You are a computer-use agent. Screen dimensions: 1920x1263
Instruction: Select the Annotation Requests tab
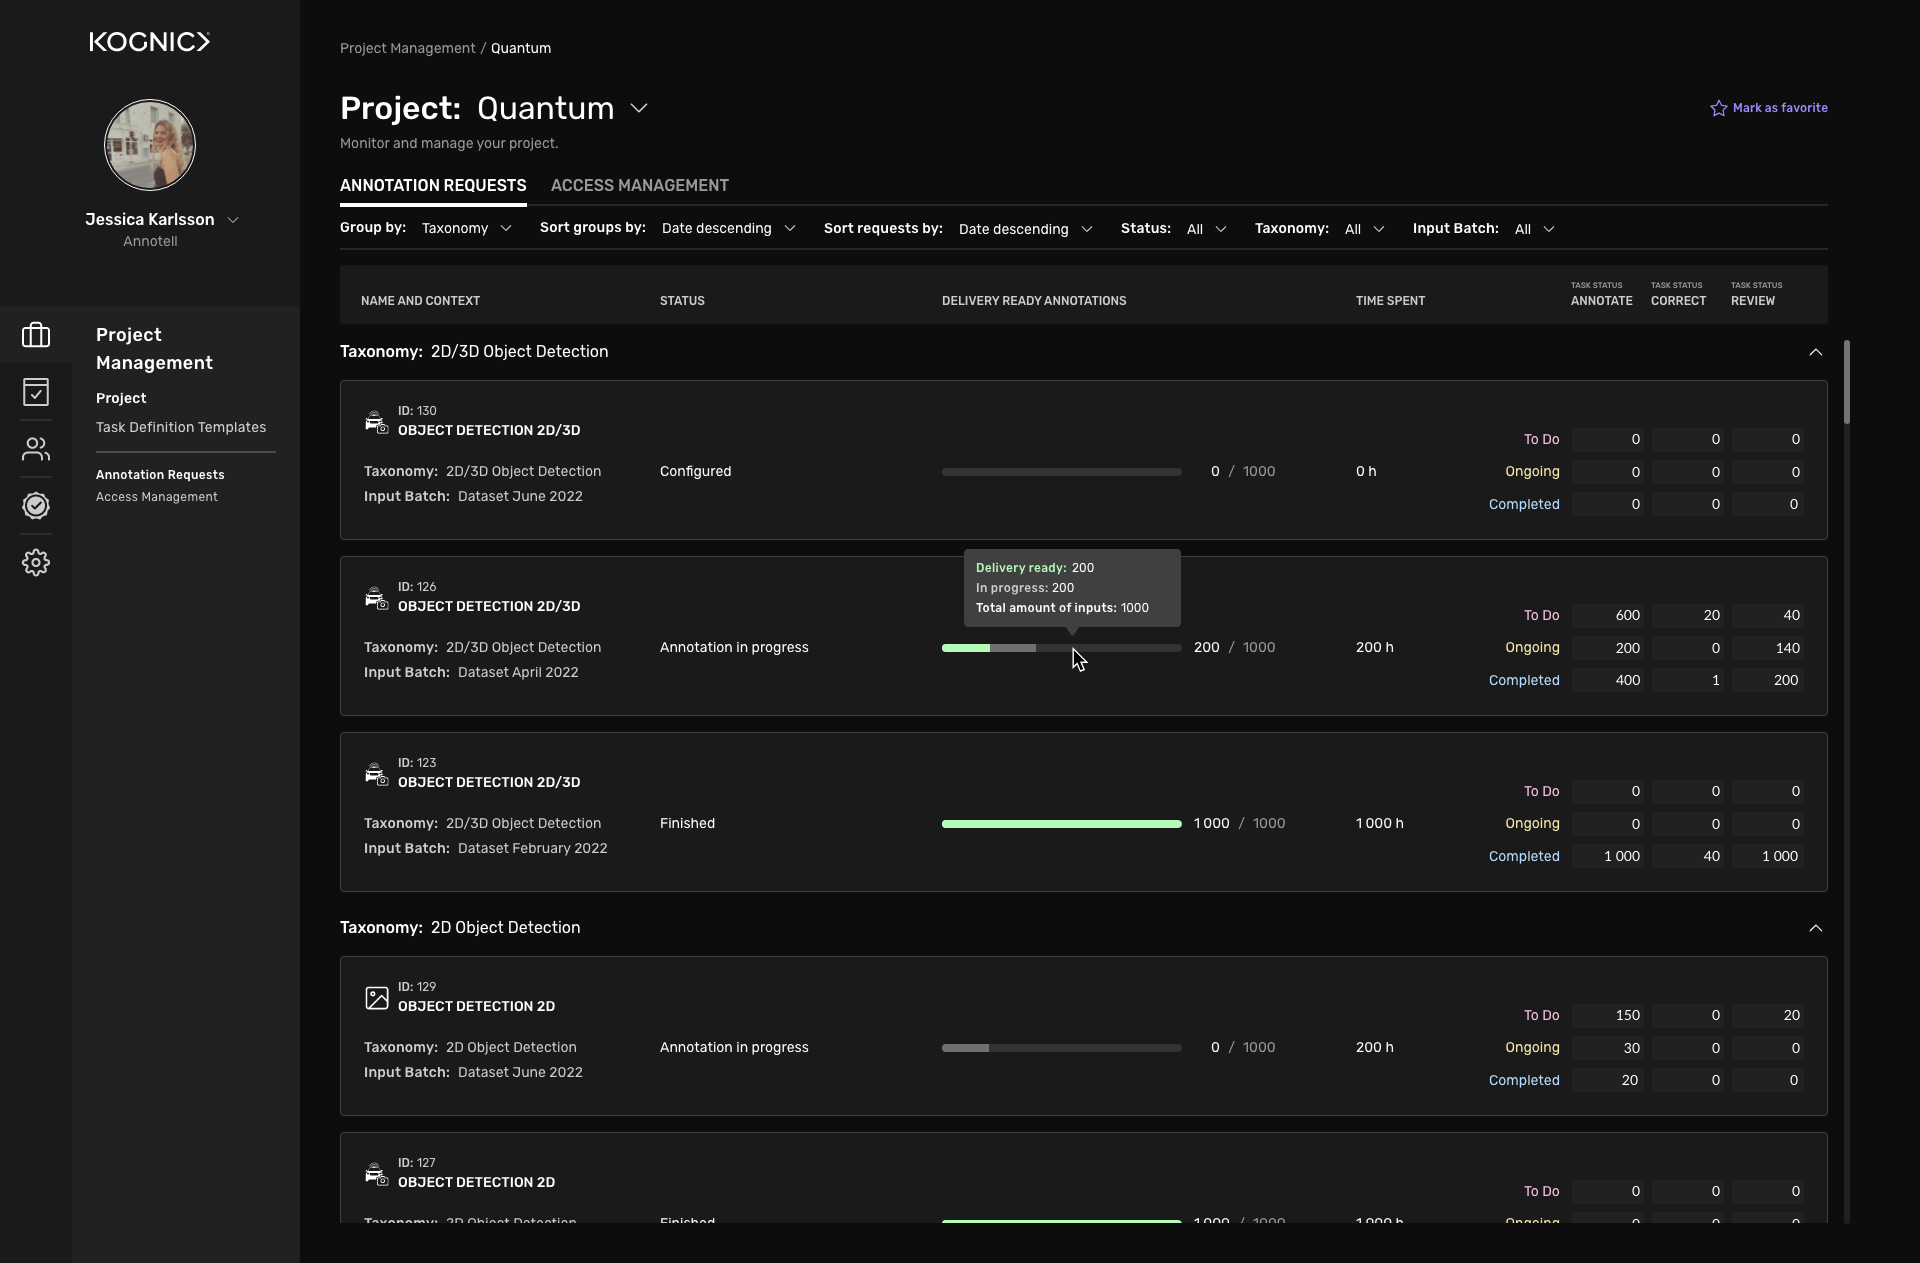pos(433,185)
